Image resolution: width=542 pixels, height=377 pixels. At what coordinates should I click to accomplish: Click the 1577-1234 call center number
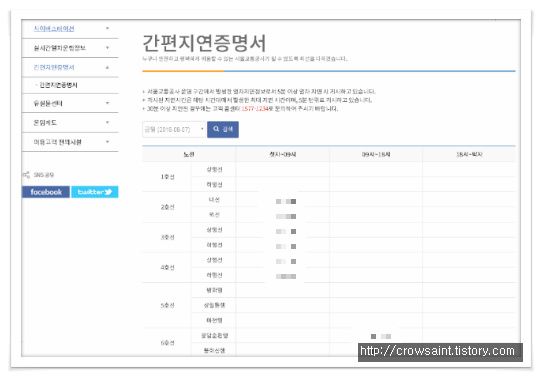tap(254, 109)
